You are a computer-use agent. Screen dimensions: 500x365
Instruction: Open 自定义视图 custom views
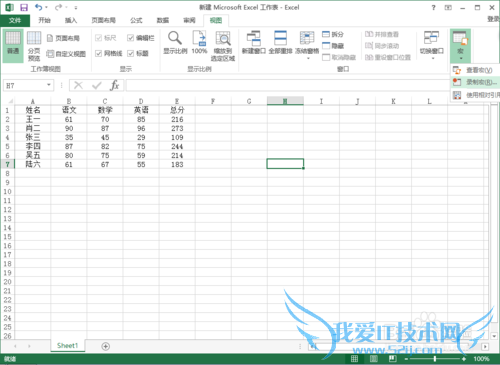[66, 54]
